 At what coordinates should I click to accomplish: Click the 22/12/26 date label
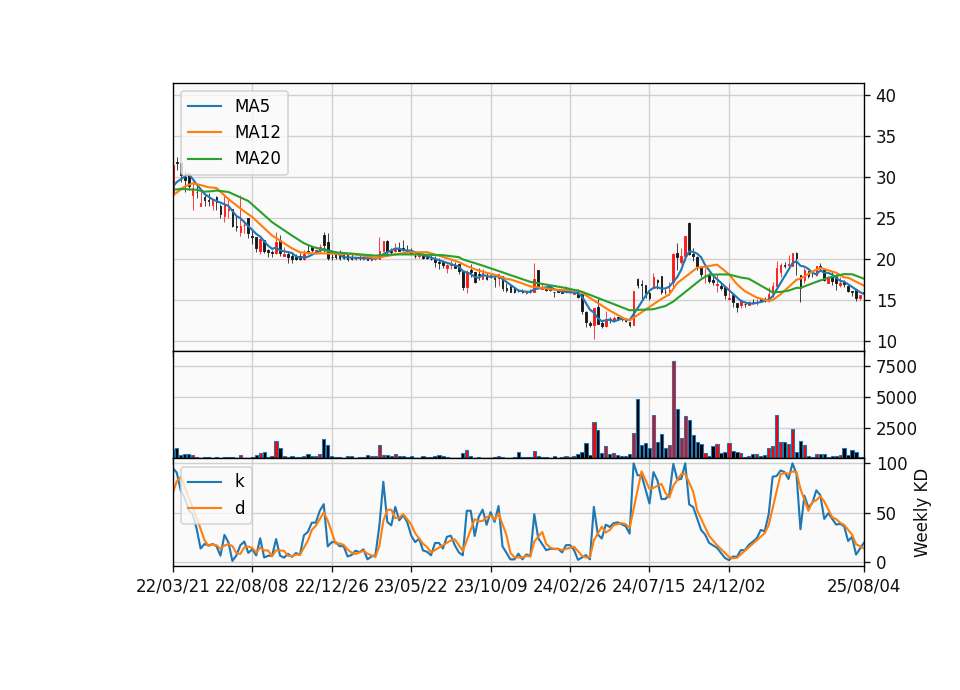(332, 586)
